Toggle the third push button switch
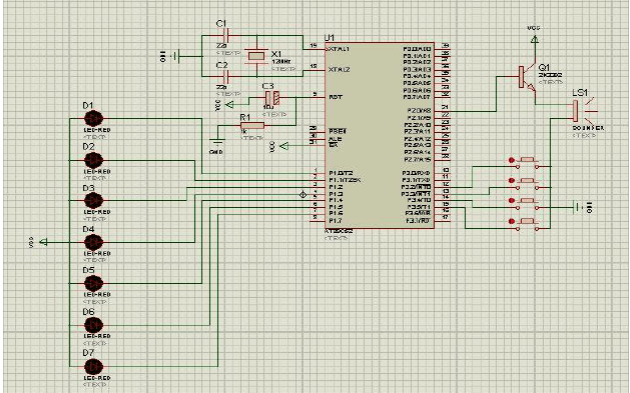This screenshot has height=393, width=630. (x=527, y=204)
